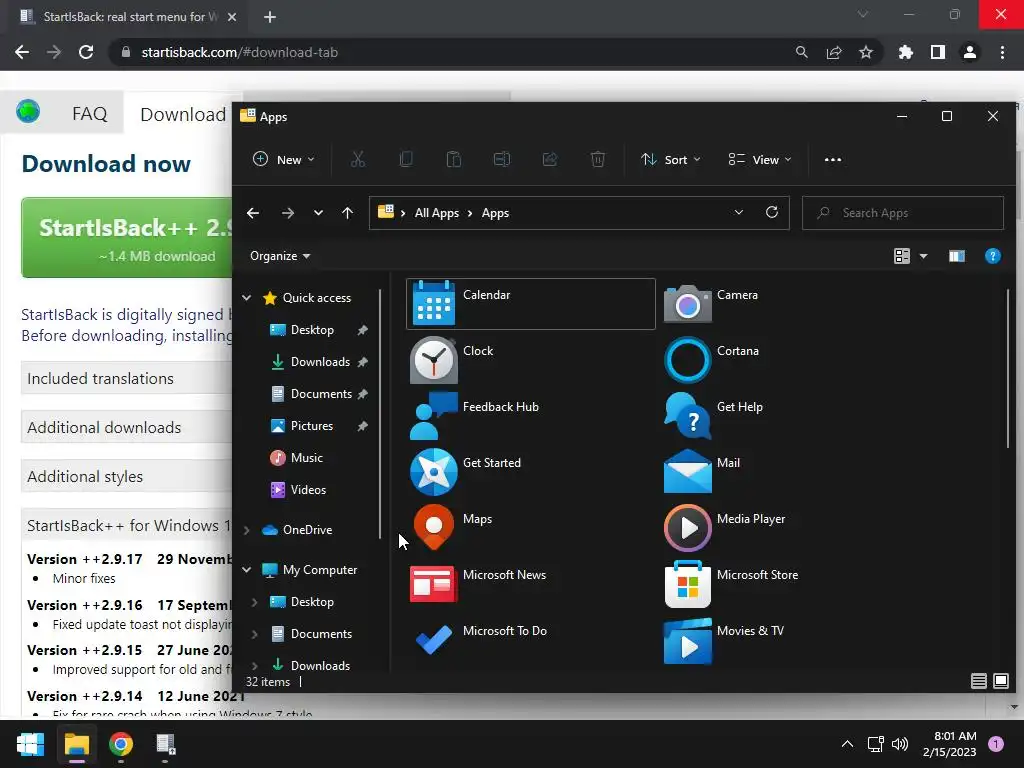Open Pictures in Quick access
The image size is (1024, 768).
coord(311,426)
